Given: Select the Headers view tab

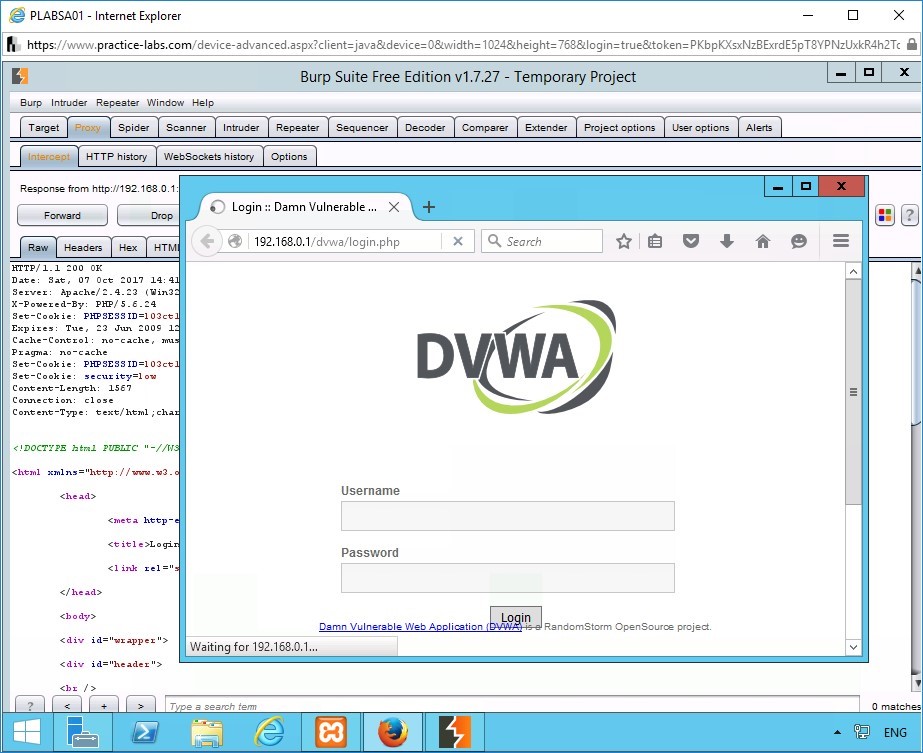Looking at the screenshot, I should 83,248.
